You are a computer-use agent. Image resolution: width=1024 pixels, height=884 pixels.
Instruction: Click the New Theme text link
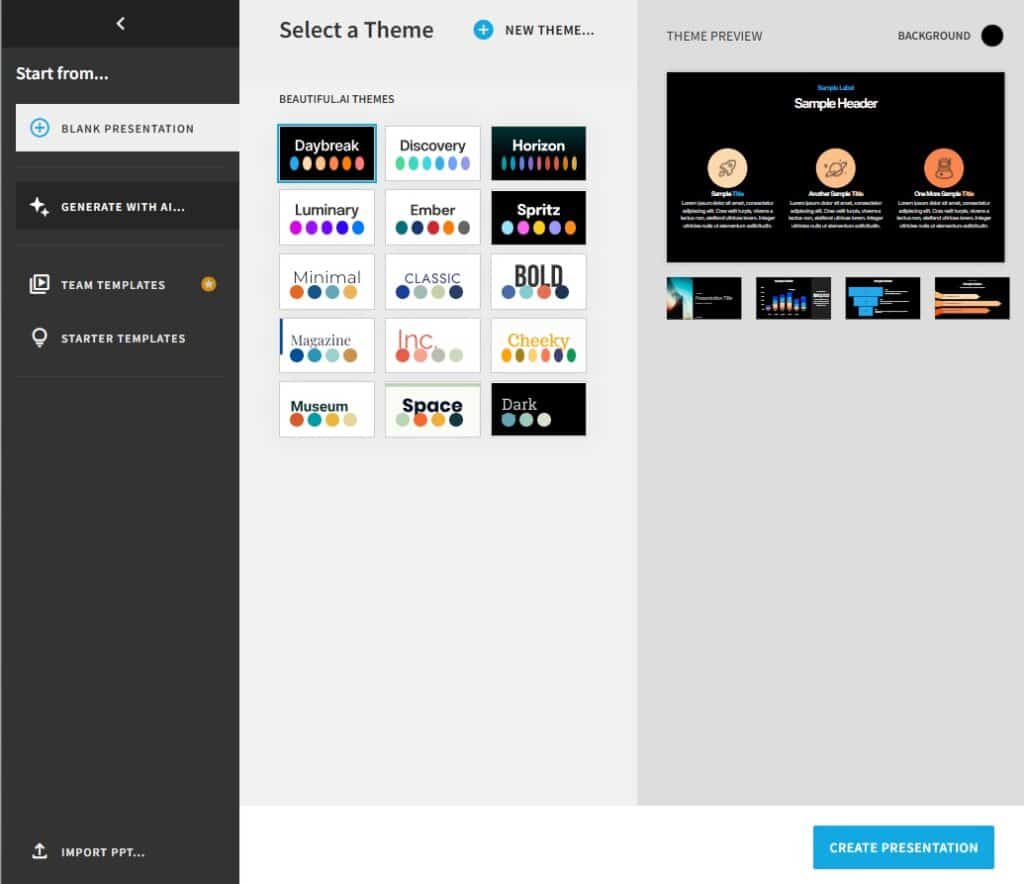(x=549, y=30)
